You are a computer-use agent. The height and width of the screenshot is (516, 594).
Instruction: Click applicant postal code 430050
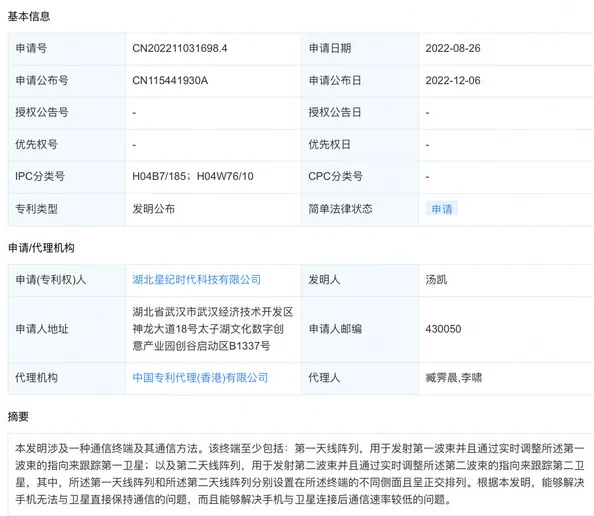click(x=443, y=329)
